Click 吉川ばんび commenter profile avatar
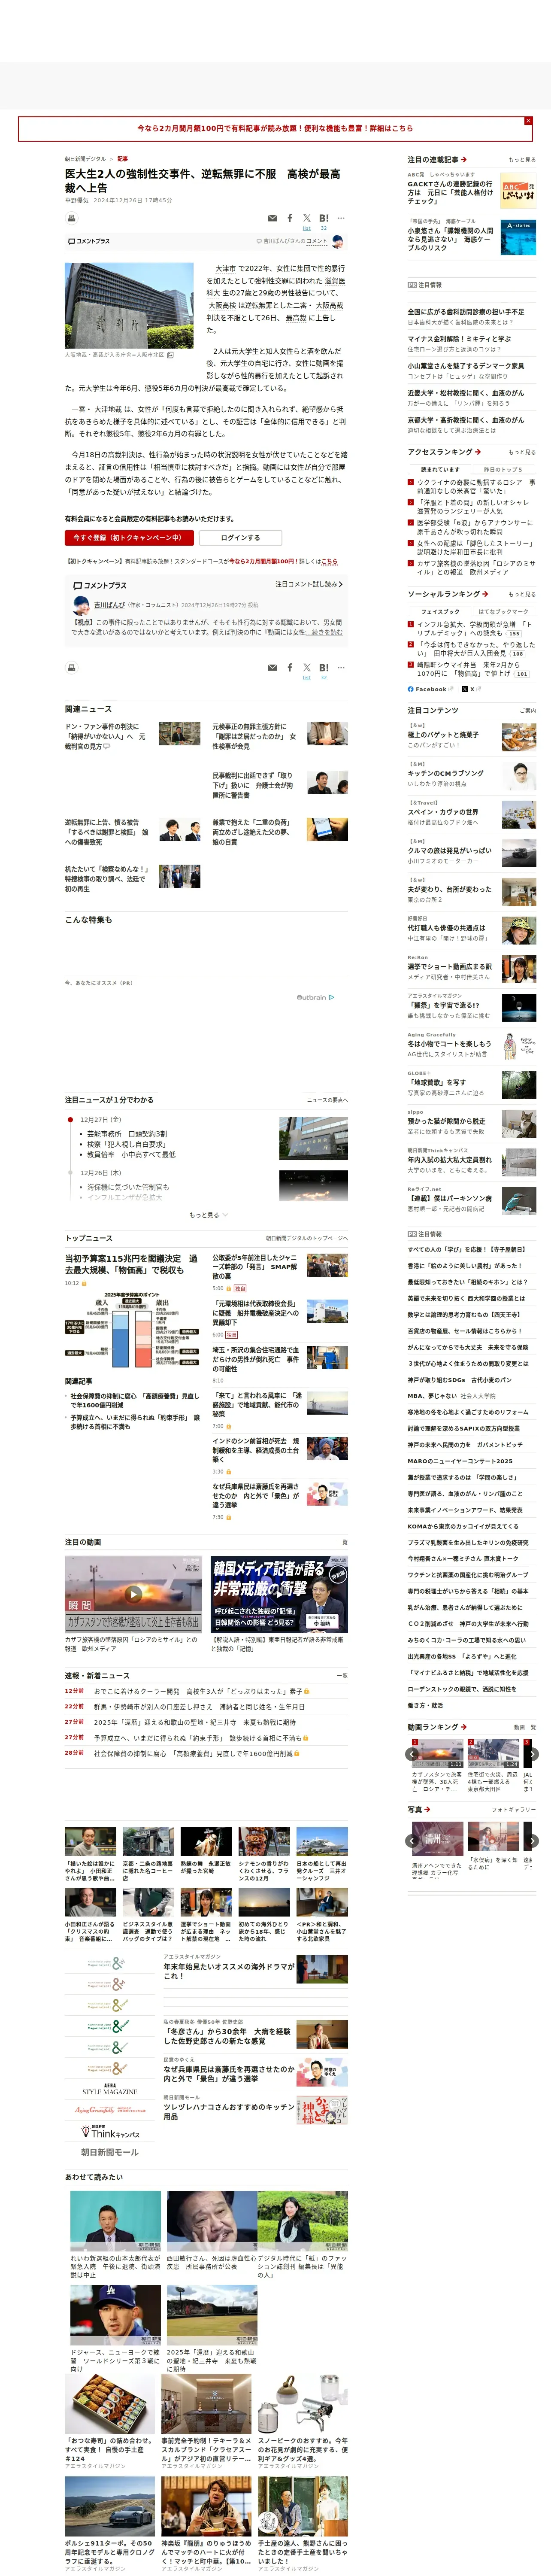The width and height of the screenshot is (551, 2576). [81, 605]
